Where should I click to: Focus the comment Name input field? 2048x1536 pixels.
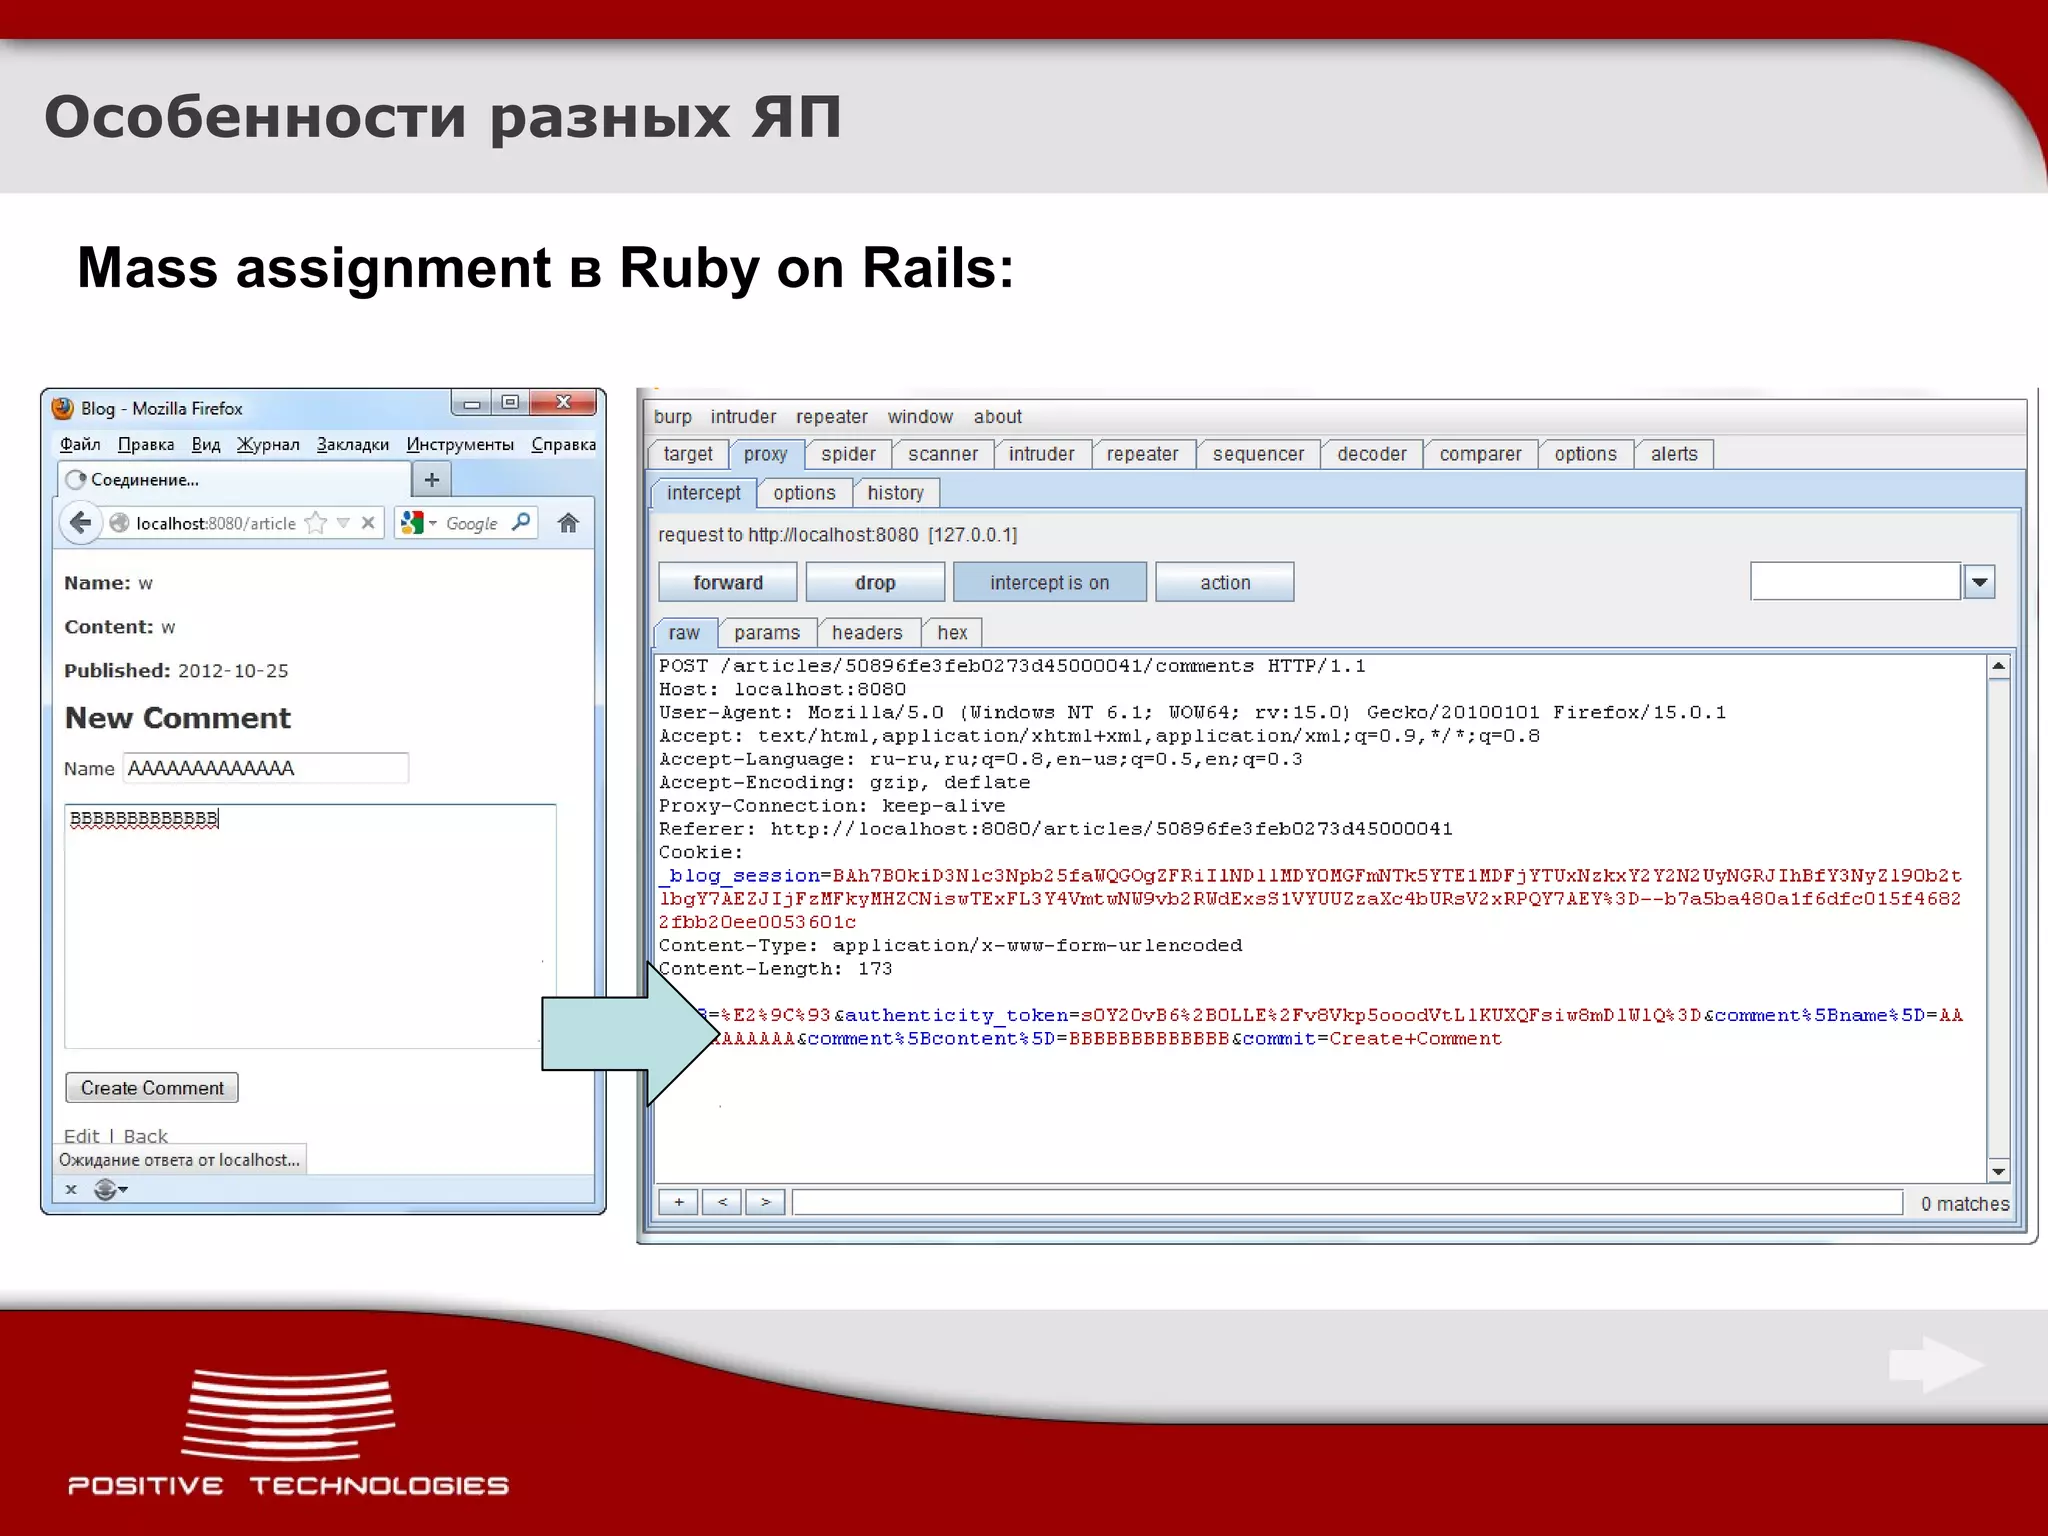[266, 768]
